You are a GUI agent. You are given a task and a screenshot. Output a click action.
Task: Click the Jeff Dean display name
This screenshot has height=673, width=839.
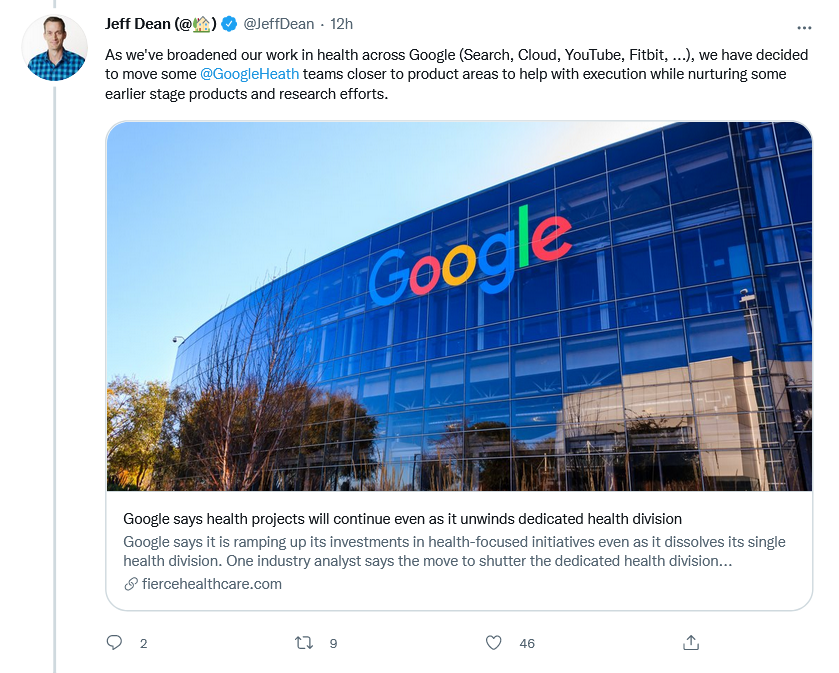click(138, 24)
